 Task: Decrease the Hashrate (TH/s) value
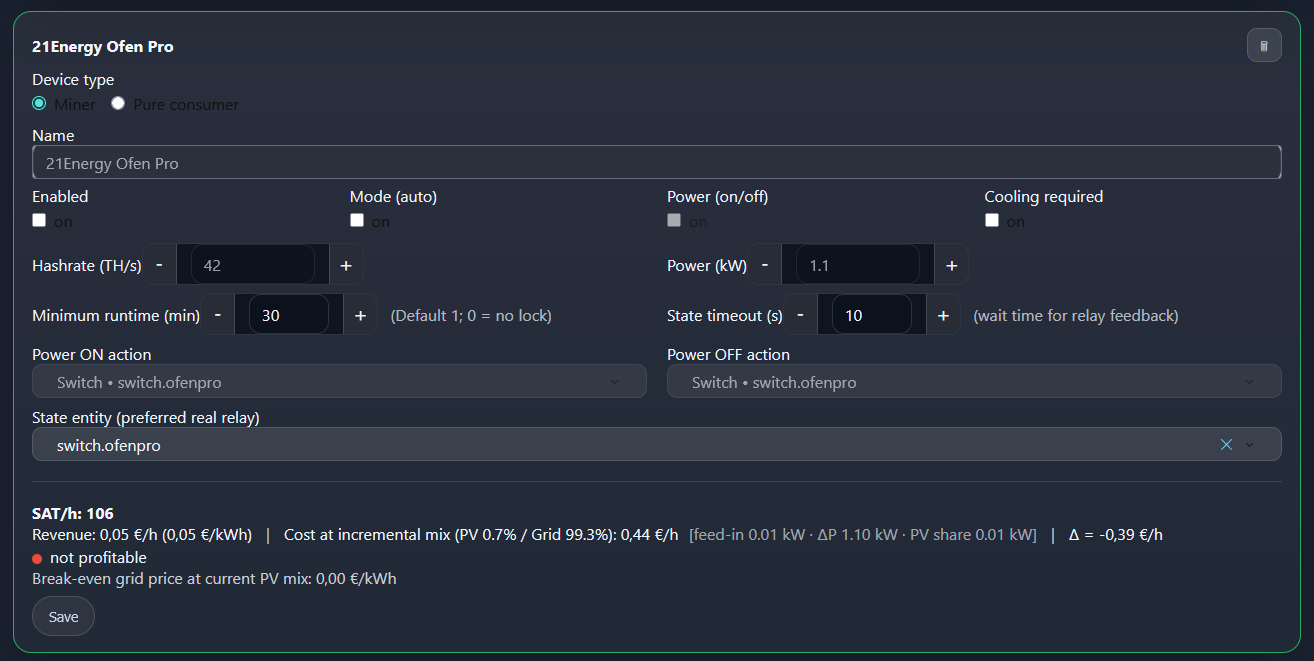(159, 265)
